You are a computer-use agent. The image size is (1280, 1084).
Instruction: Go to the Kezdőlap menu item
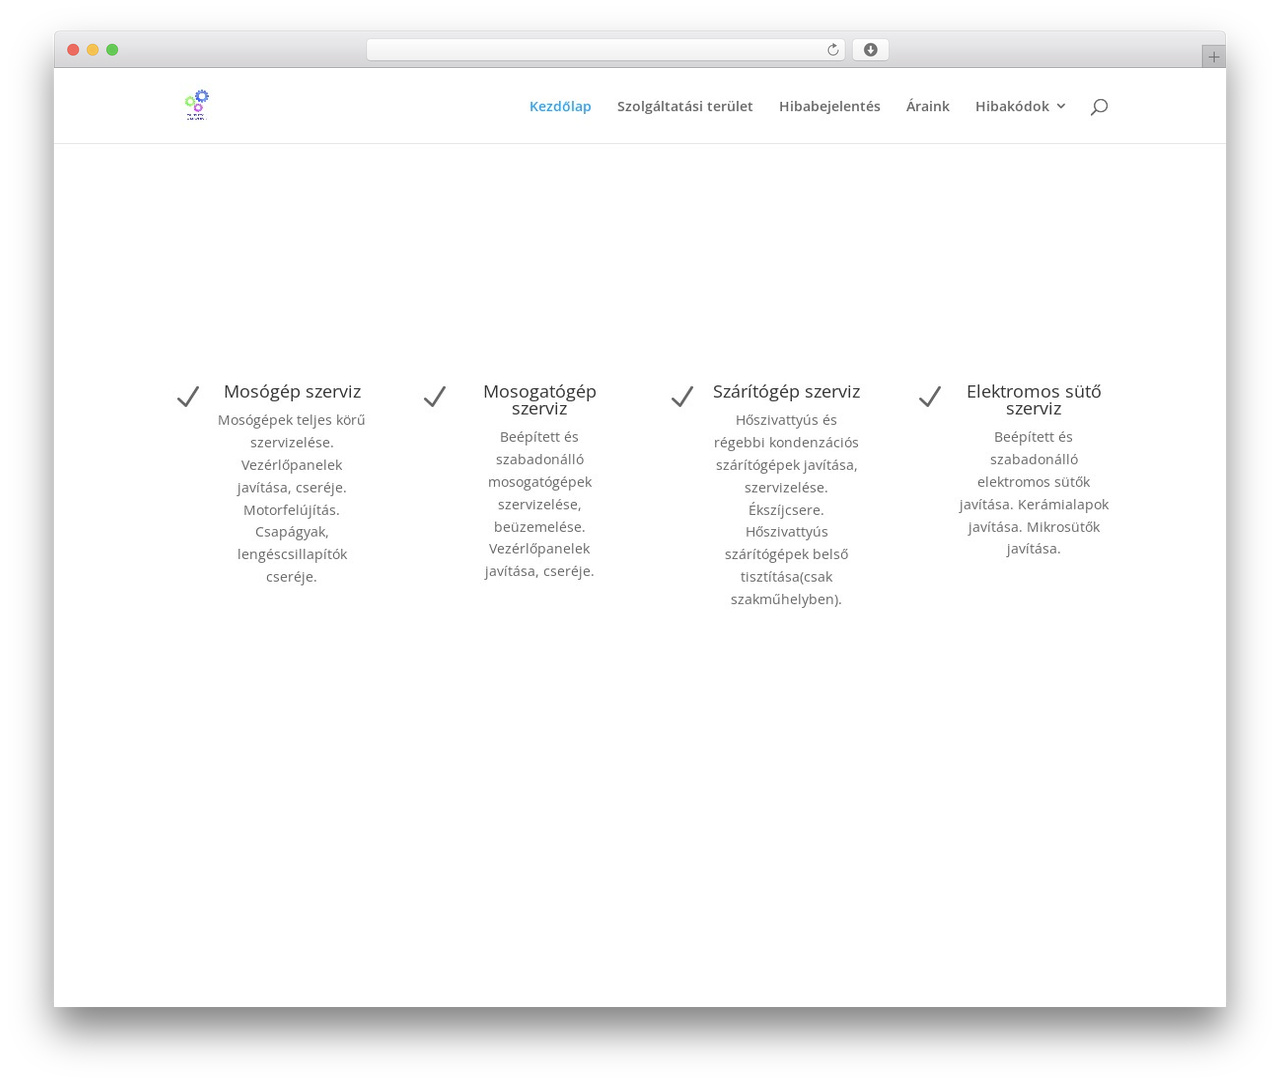[x=560, y=106]
